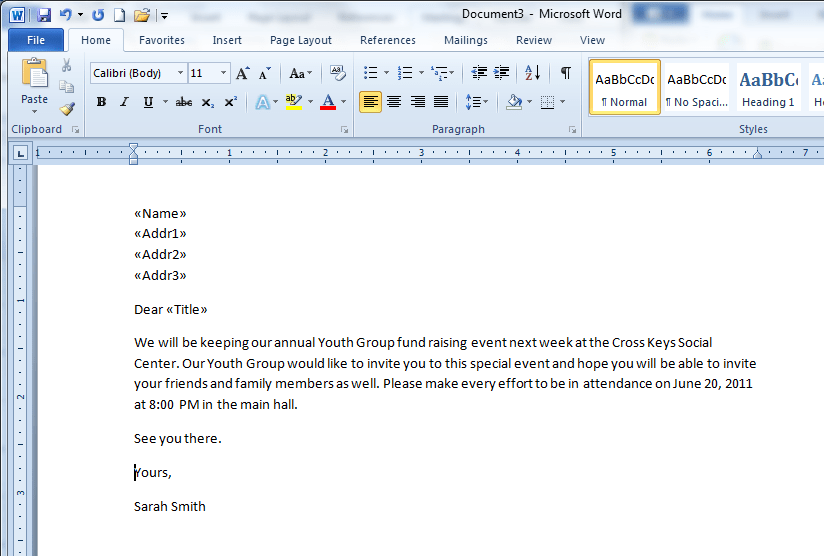Image resolution: width=824 pixels, height=556 pixels.
Task: Open the File tab
Action: click(36, 40)
